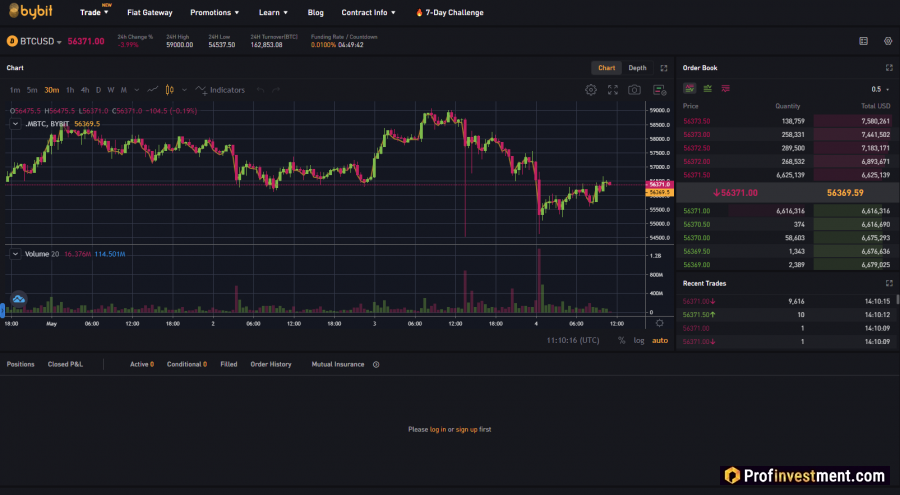Open the chart style dropdown arrow
This screenshot has height=495, width=900.
point(184,90)
